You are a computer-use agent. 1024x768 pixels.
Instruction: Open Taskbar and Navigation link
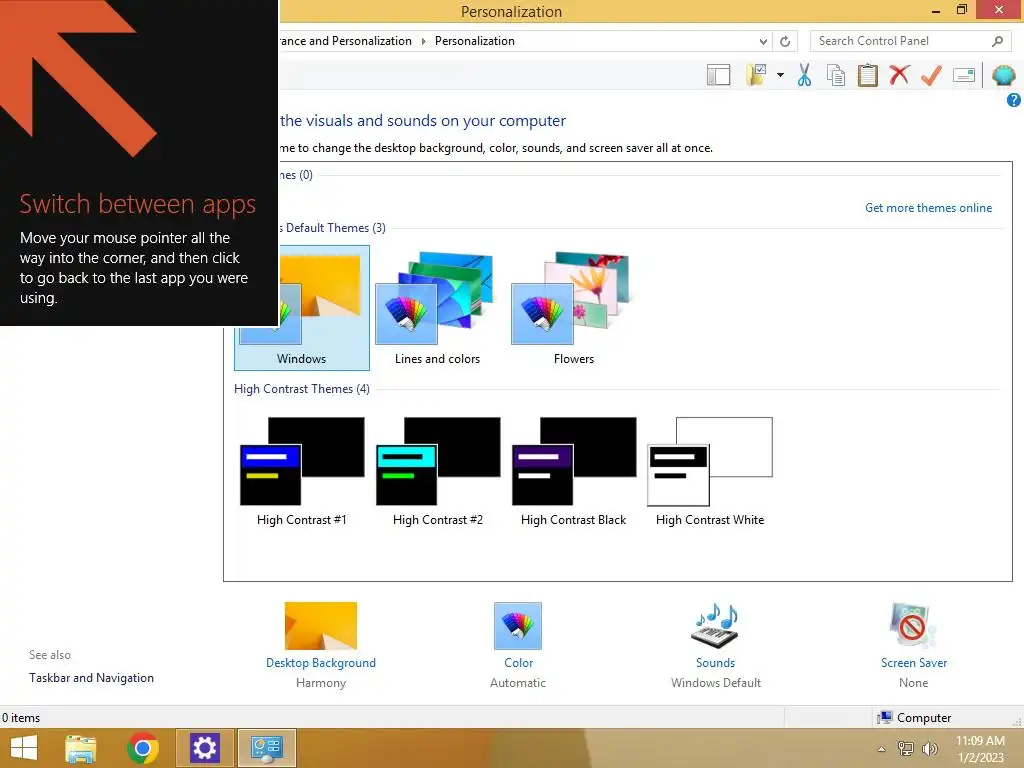click(x=91, y=678)
